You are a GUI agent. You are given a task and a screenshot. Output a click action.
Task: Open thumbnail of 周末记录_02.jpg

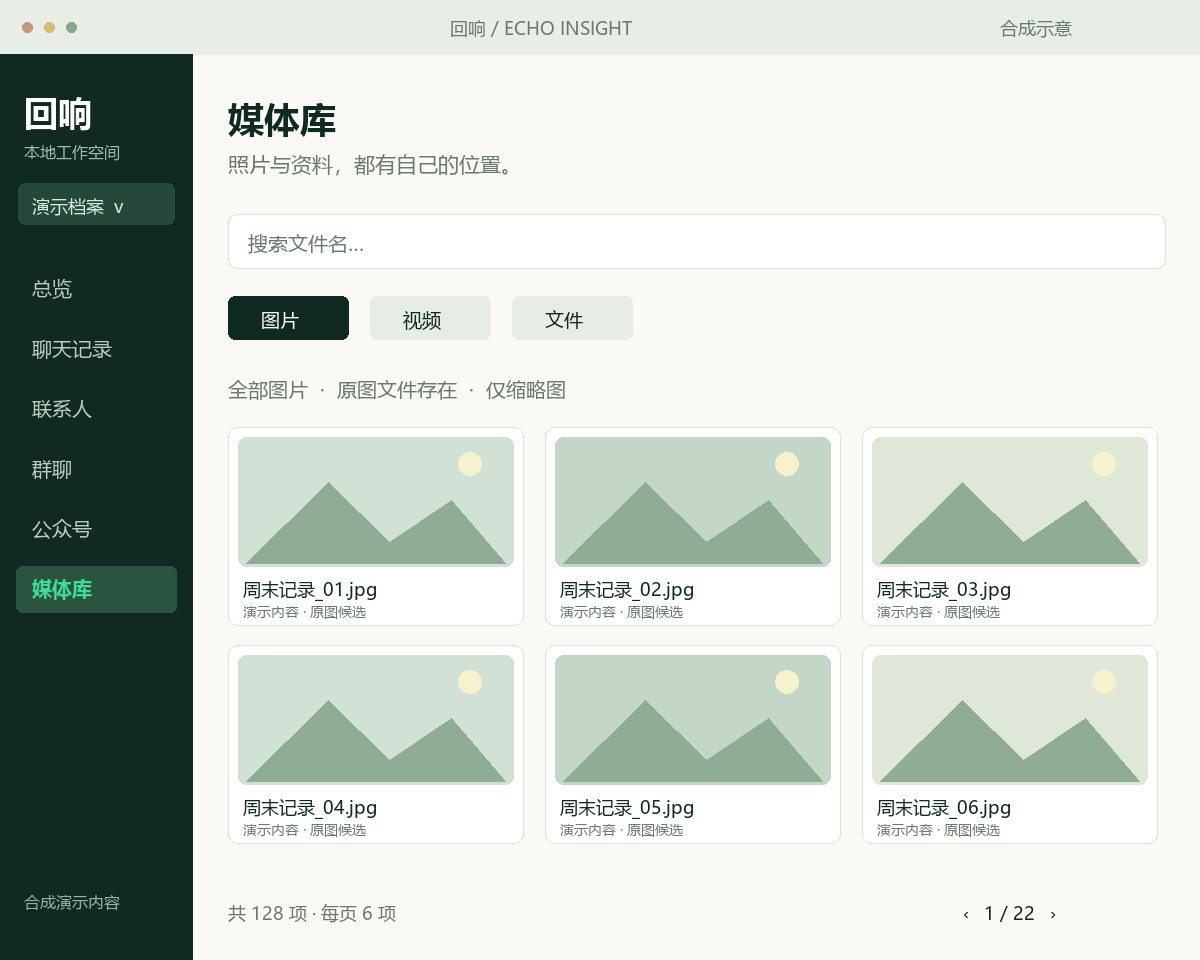(x=693, y=502)
